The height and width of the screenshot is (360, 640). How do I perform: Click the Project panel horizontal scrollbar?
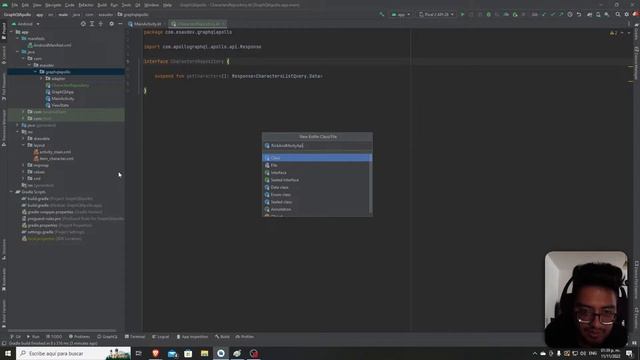[62, 330]
